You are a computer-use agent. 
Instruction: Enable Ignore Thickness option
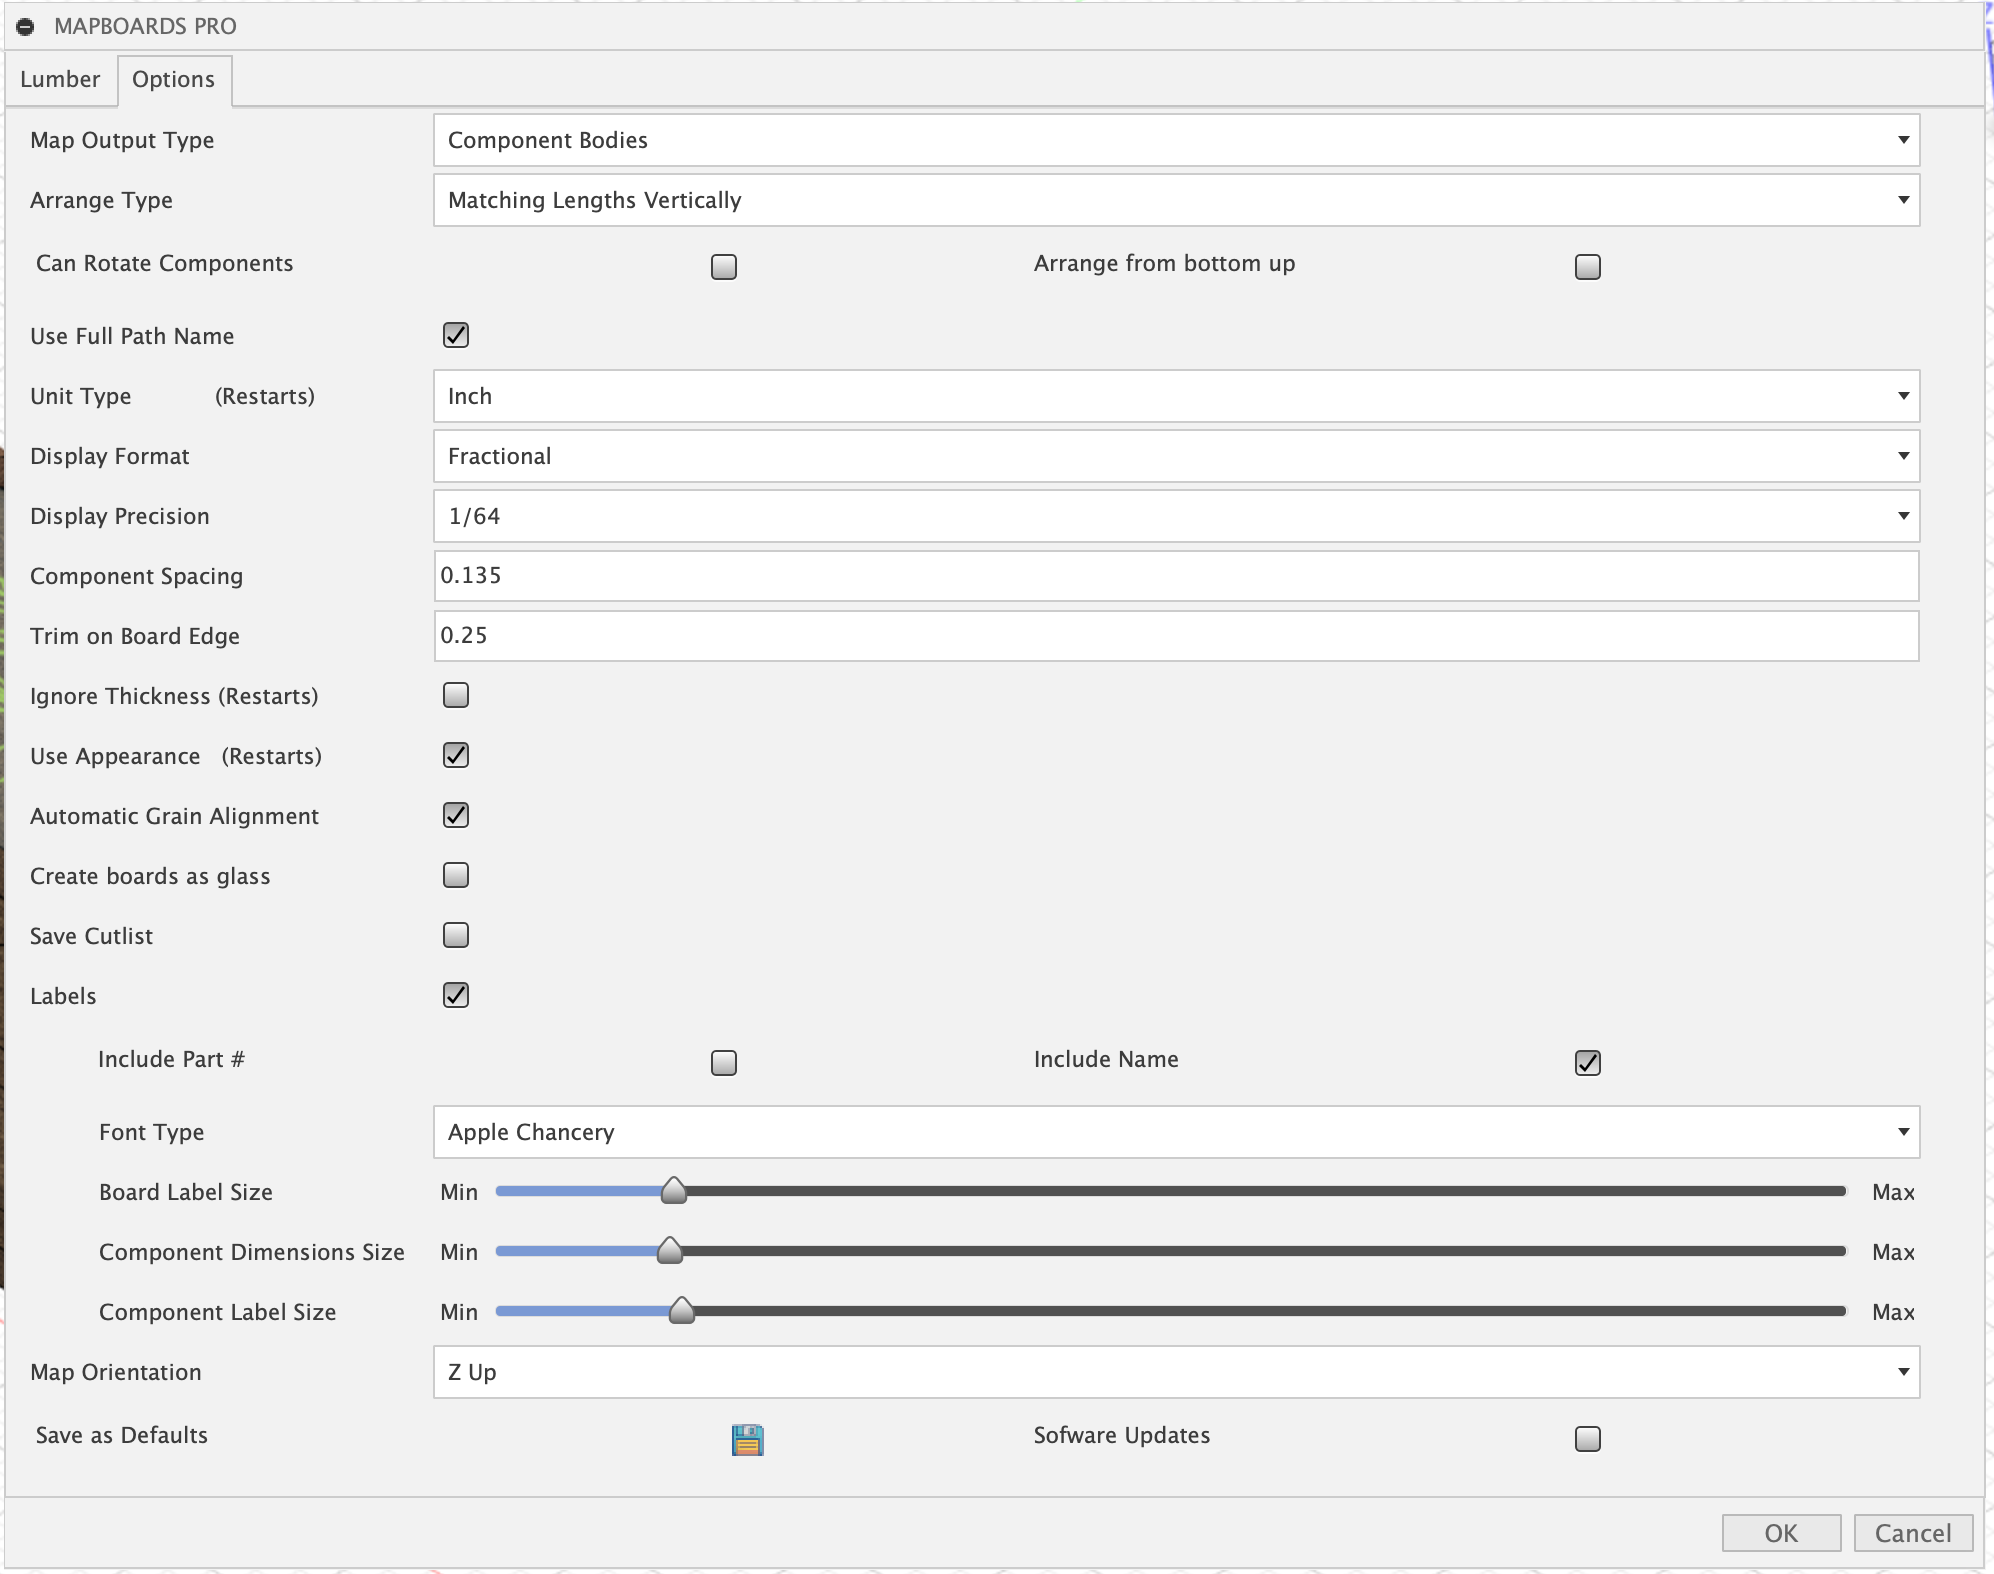tap(456, 695)
